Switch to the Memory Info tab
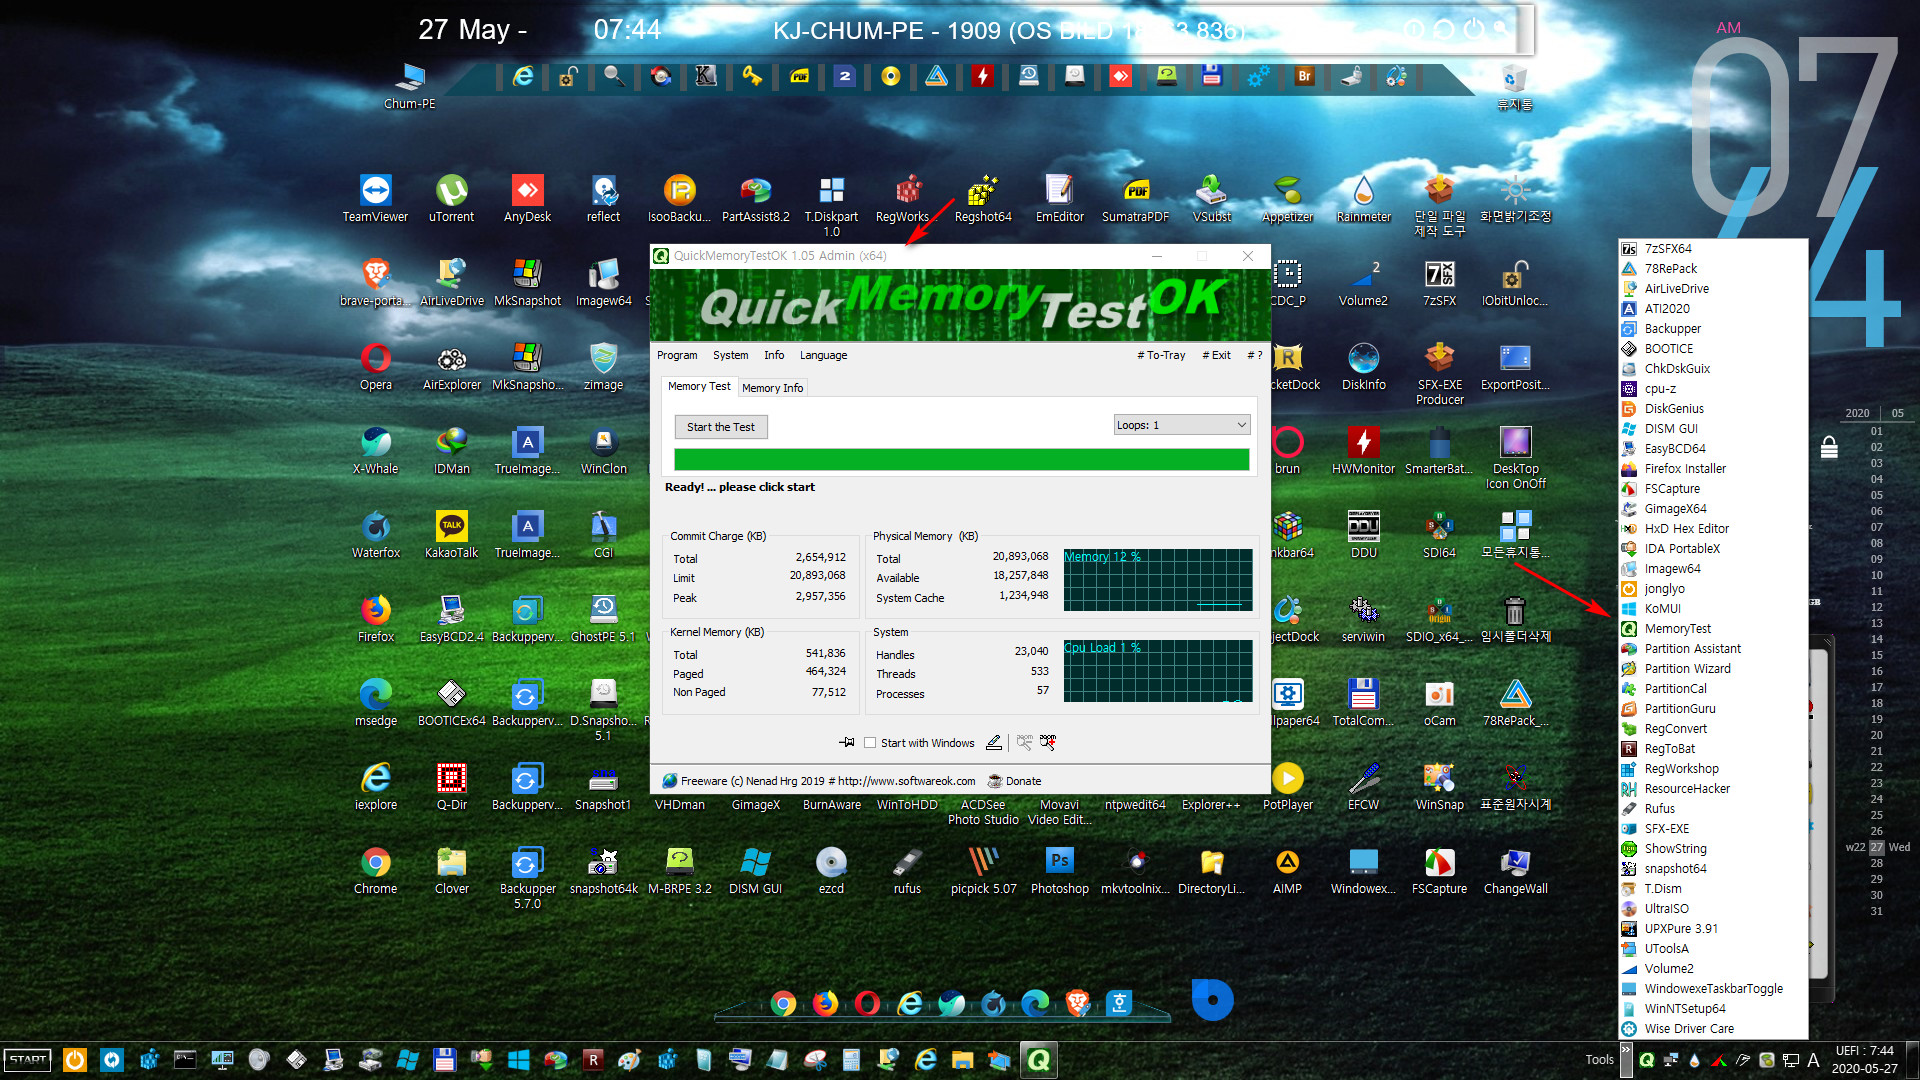Viewport: 1920px width, 1080px height. (x=772, y=388)
